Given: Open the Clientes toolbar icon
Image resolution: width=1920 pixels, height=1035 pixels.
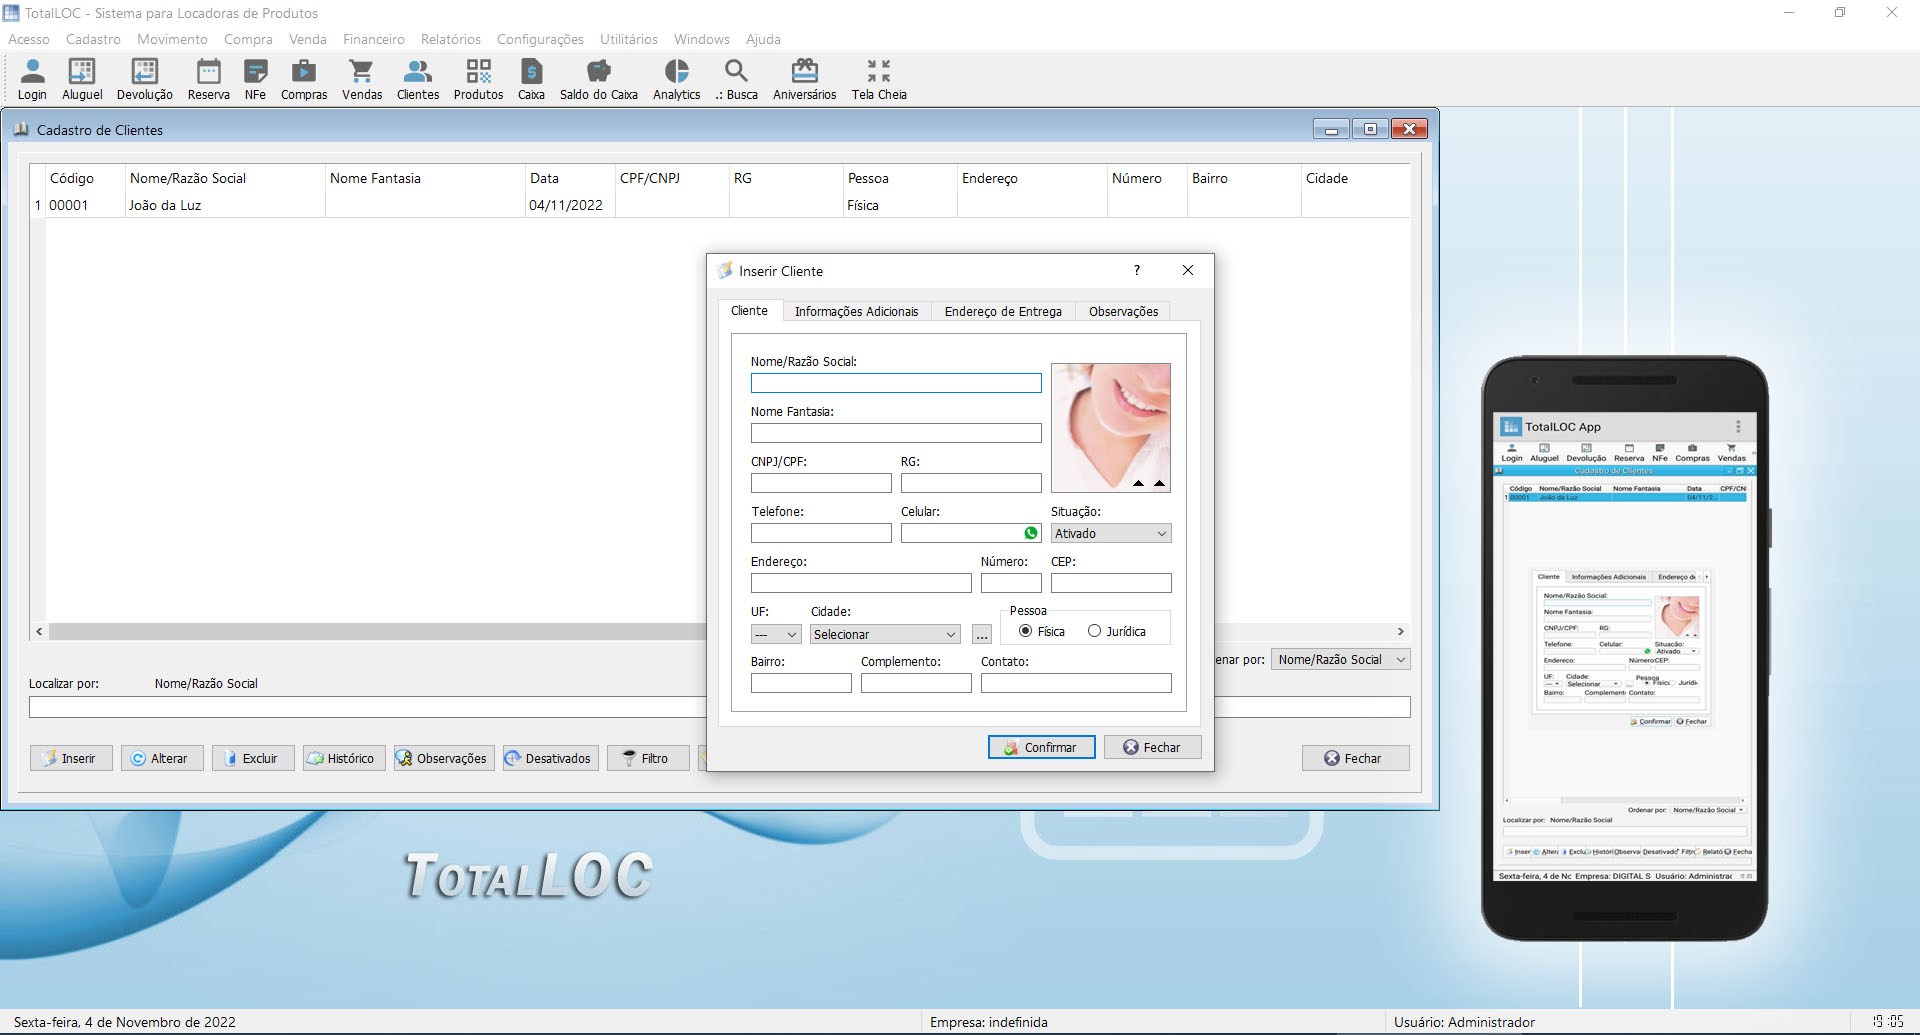Looking at the screenshot, I should (x=418, y=79).
